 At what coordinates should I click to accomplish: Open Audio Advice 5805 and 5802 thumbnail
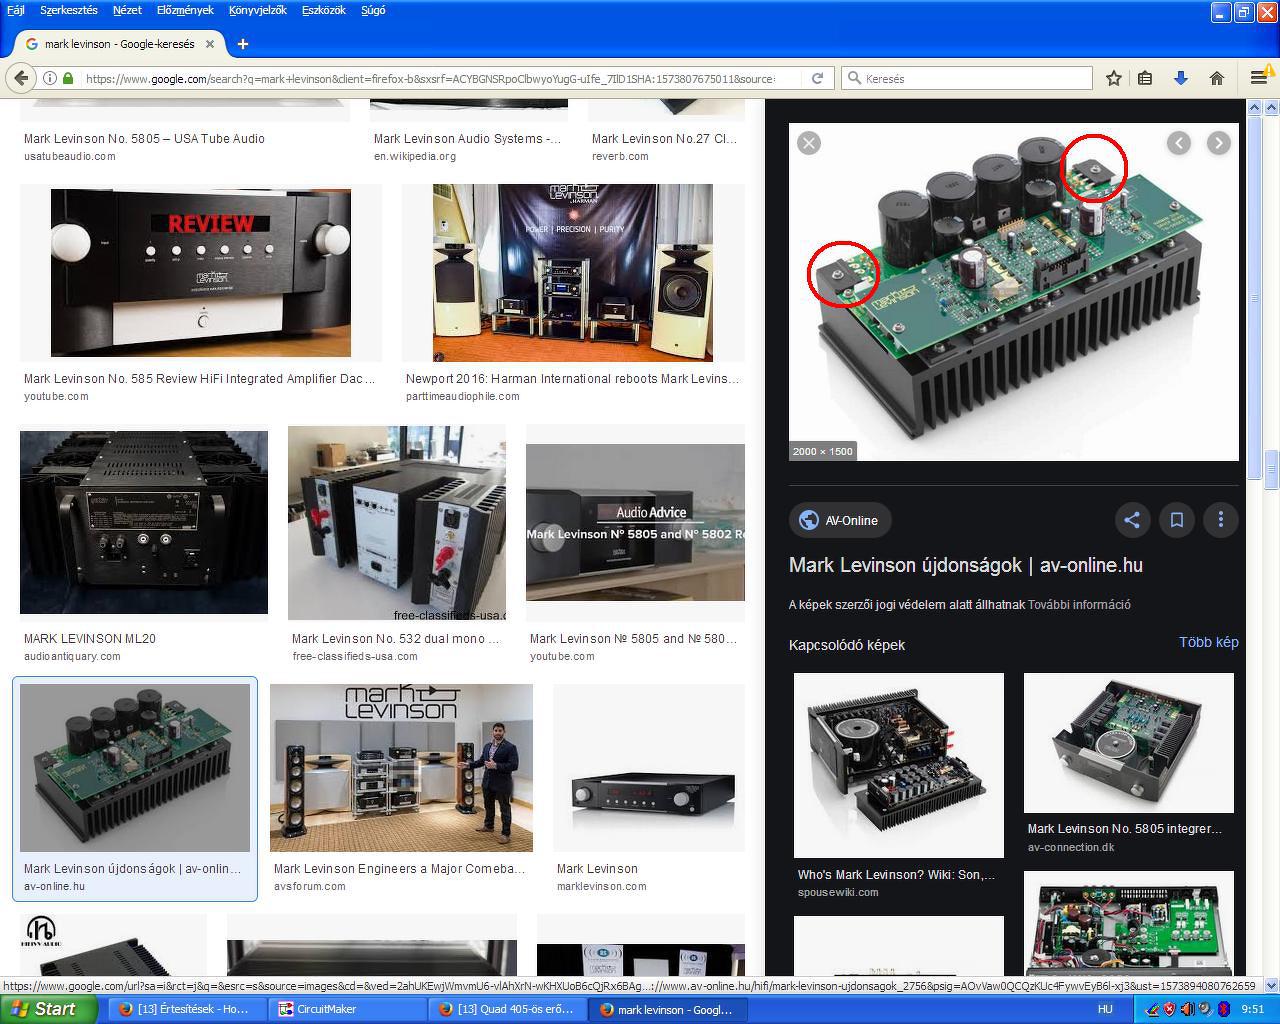coord(635,522)
